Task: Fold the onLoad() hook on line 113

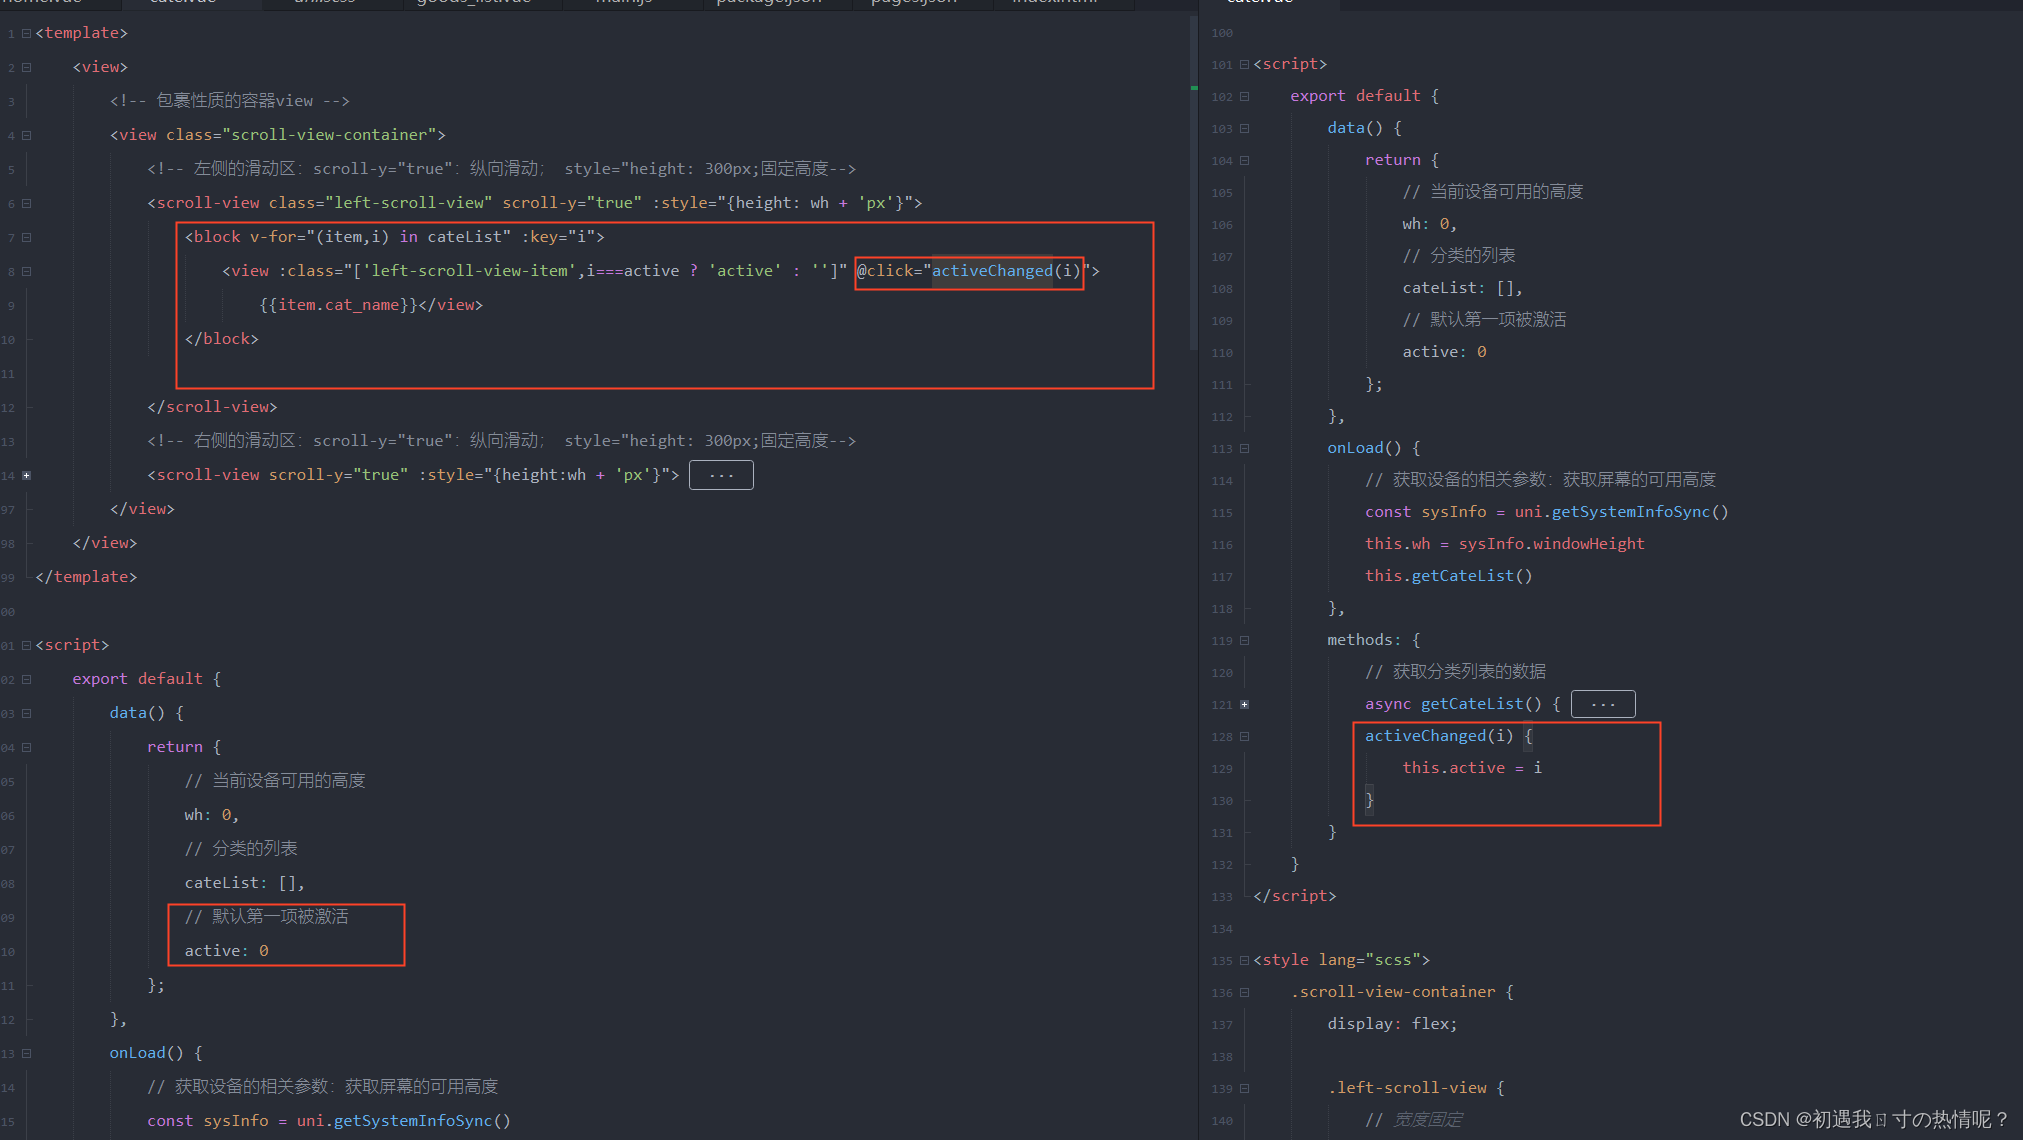Action: (1244, 449)
